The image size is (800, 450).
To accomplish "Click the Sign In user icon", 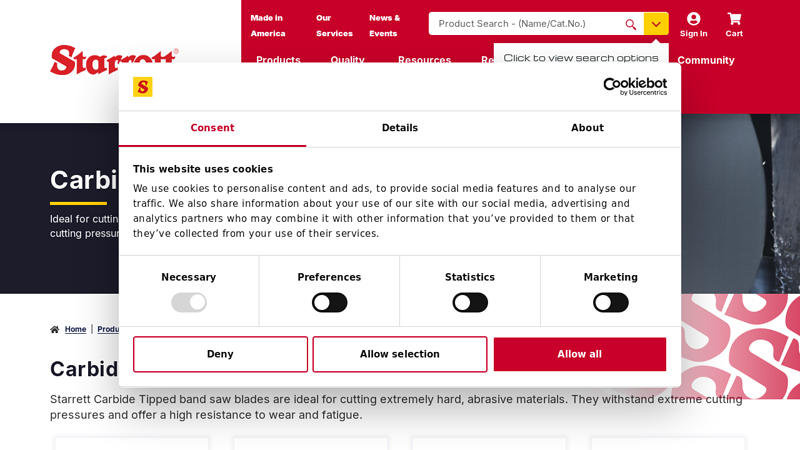I will point(693,19).
